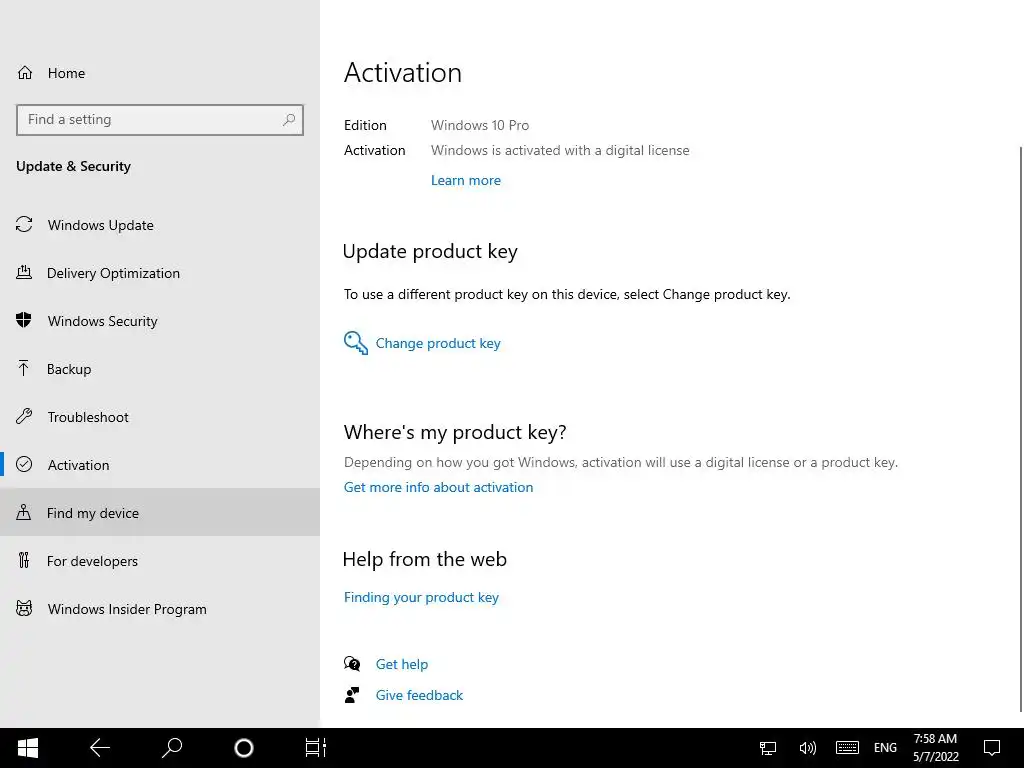1024x768 pixels.
Task: Click the Windows Update refresh arrows icon
Action: click(24, 225)
